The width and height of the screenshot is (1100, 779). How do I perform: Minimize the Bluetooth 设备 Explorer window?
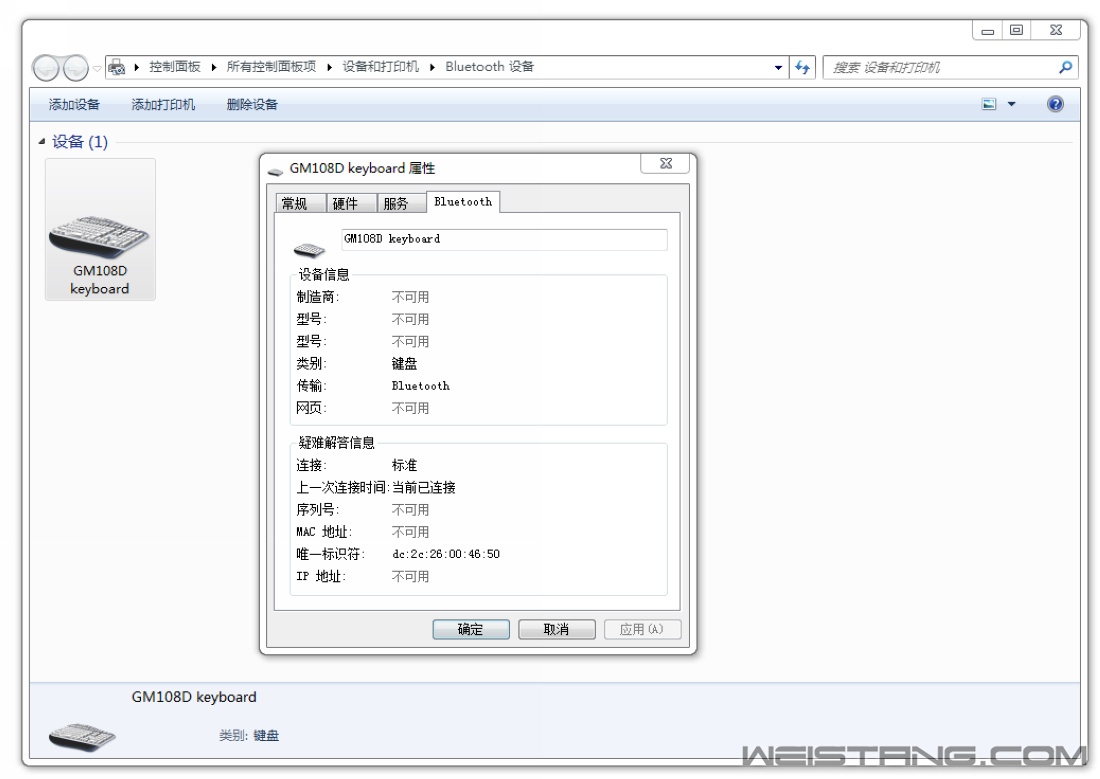(988, 30)
